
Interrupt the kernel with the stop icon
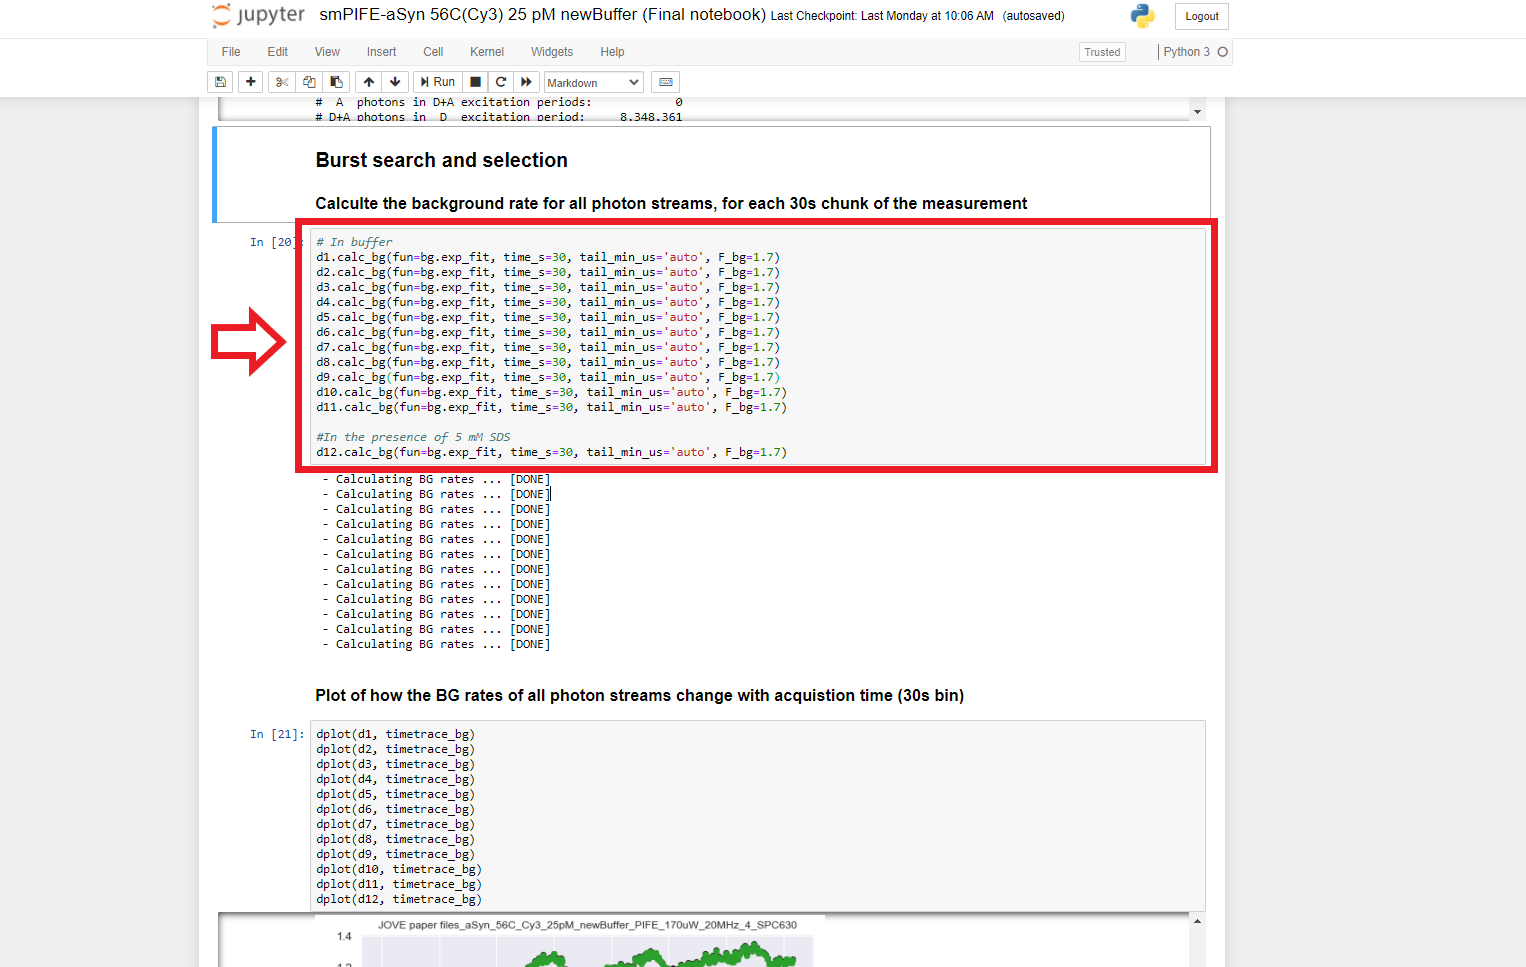coord(475,82)
